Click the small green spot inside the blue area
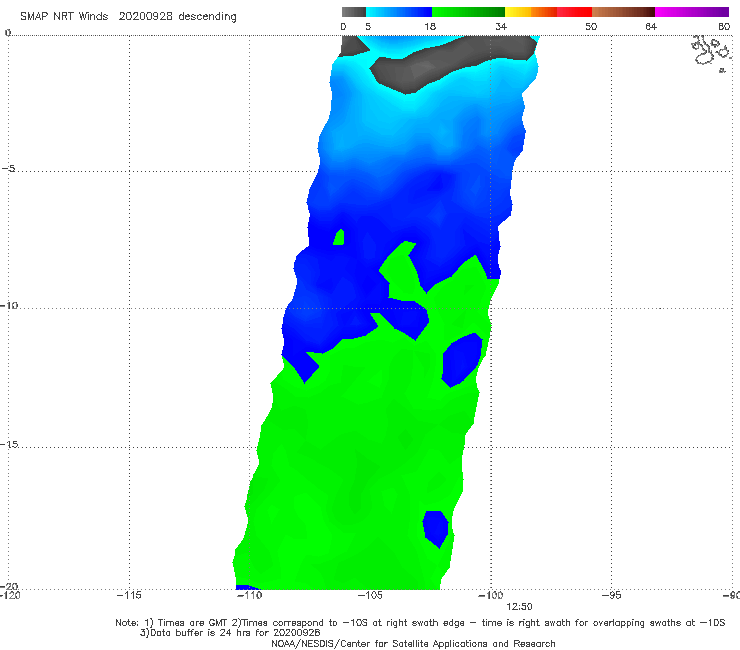740x650 pixels. click(339, 237)
